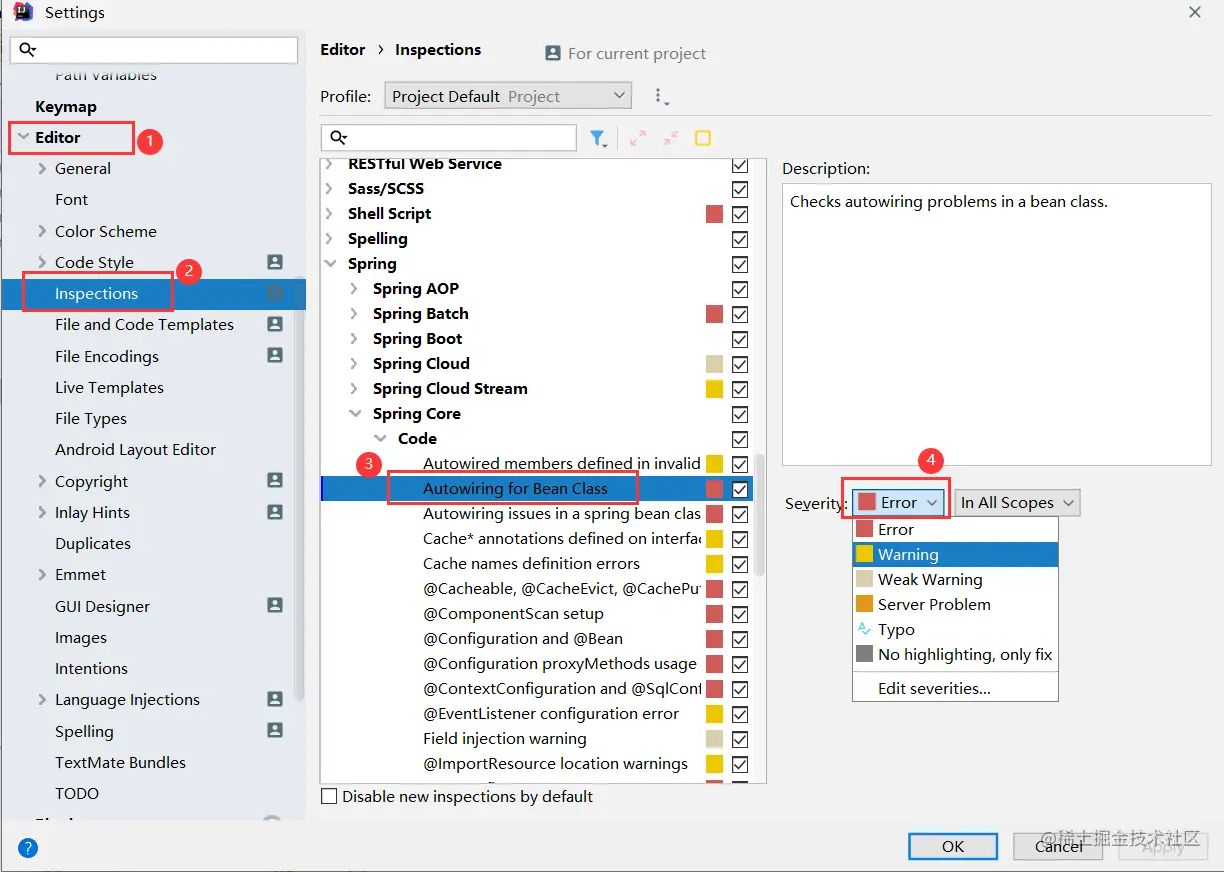
Task: Click the project icon beside Copyright
Action: [275, 480]
